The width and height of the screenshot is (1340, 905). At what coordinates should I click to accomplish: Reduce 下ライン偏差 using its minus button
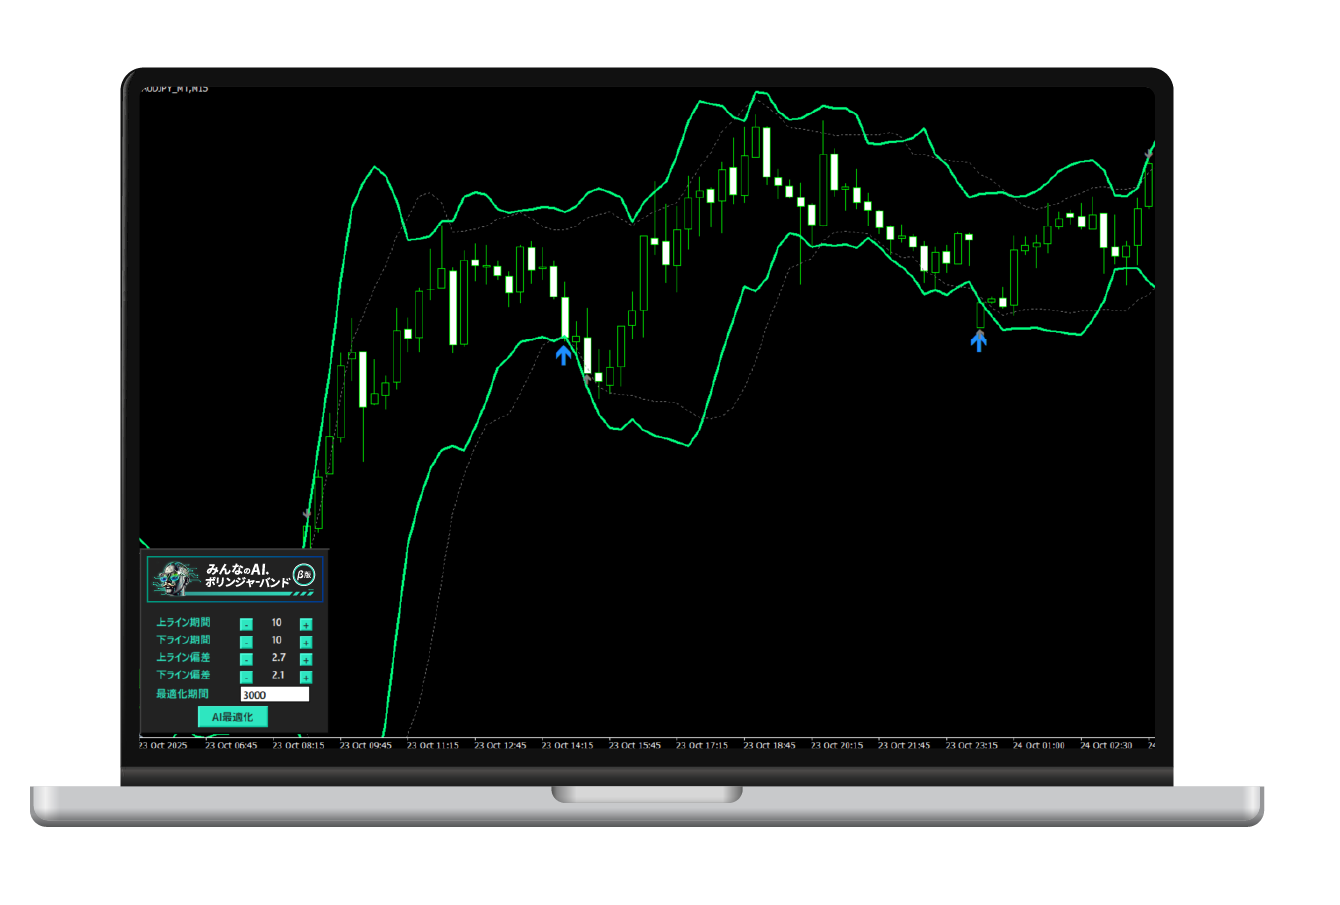[246, 677]
